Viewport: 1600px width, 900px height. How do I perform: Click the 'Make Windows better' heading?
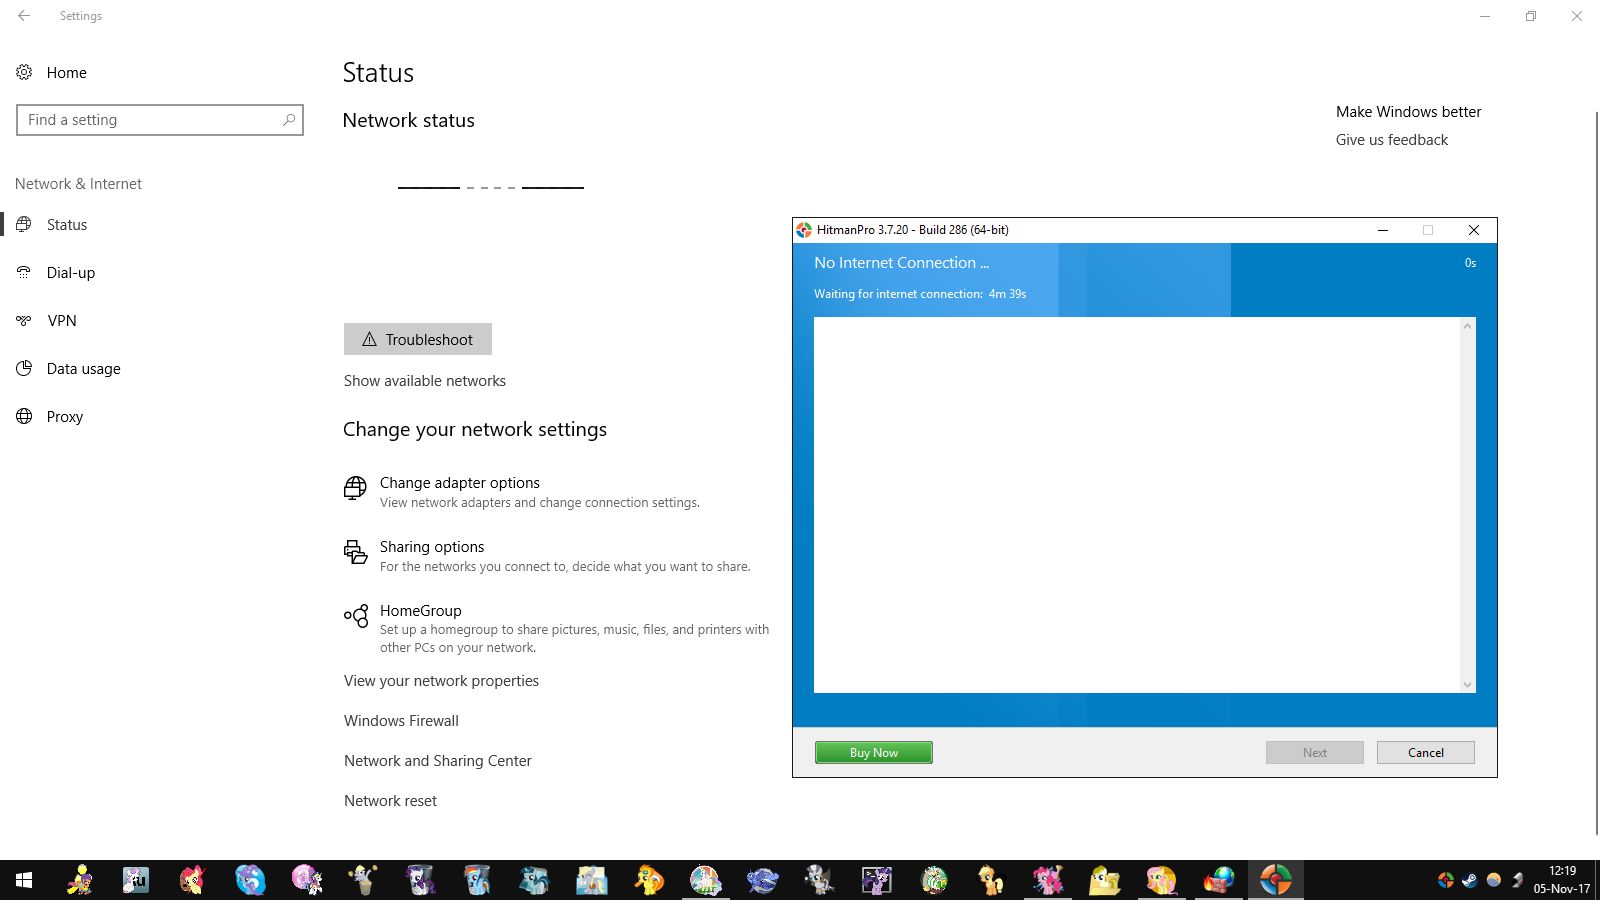[1408, 112]
